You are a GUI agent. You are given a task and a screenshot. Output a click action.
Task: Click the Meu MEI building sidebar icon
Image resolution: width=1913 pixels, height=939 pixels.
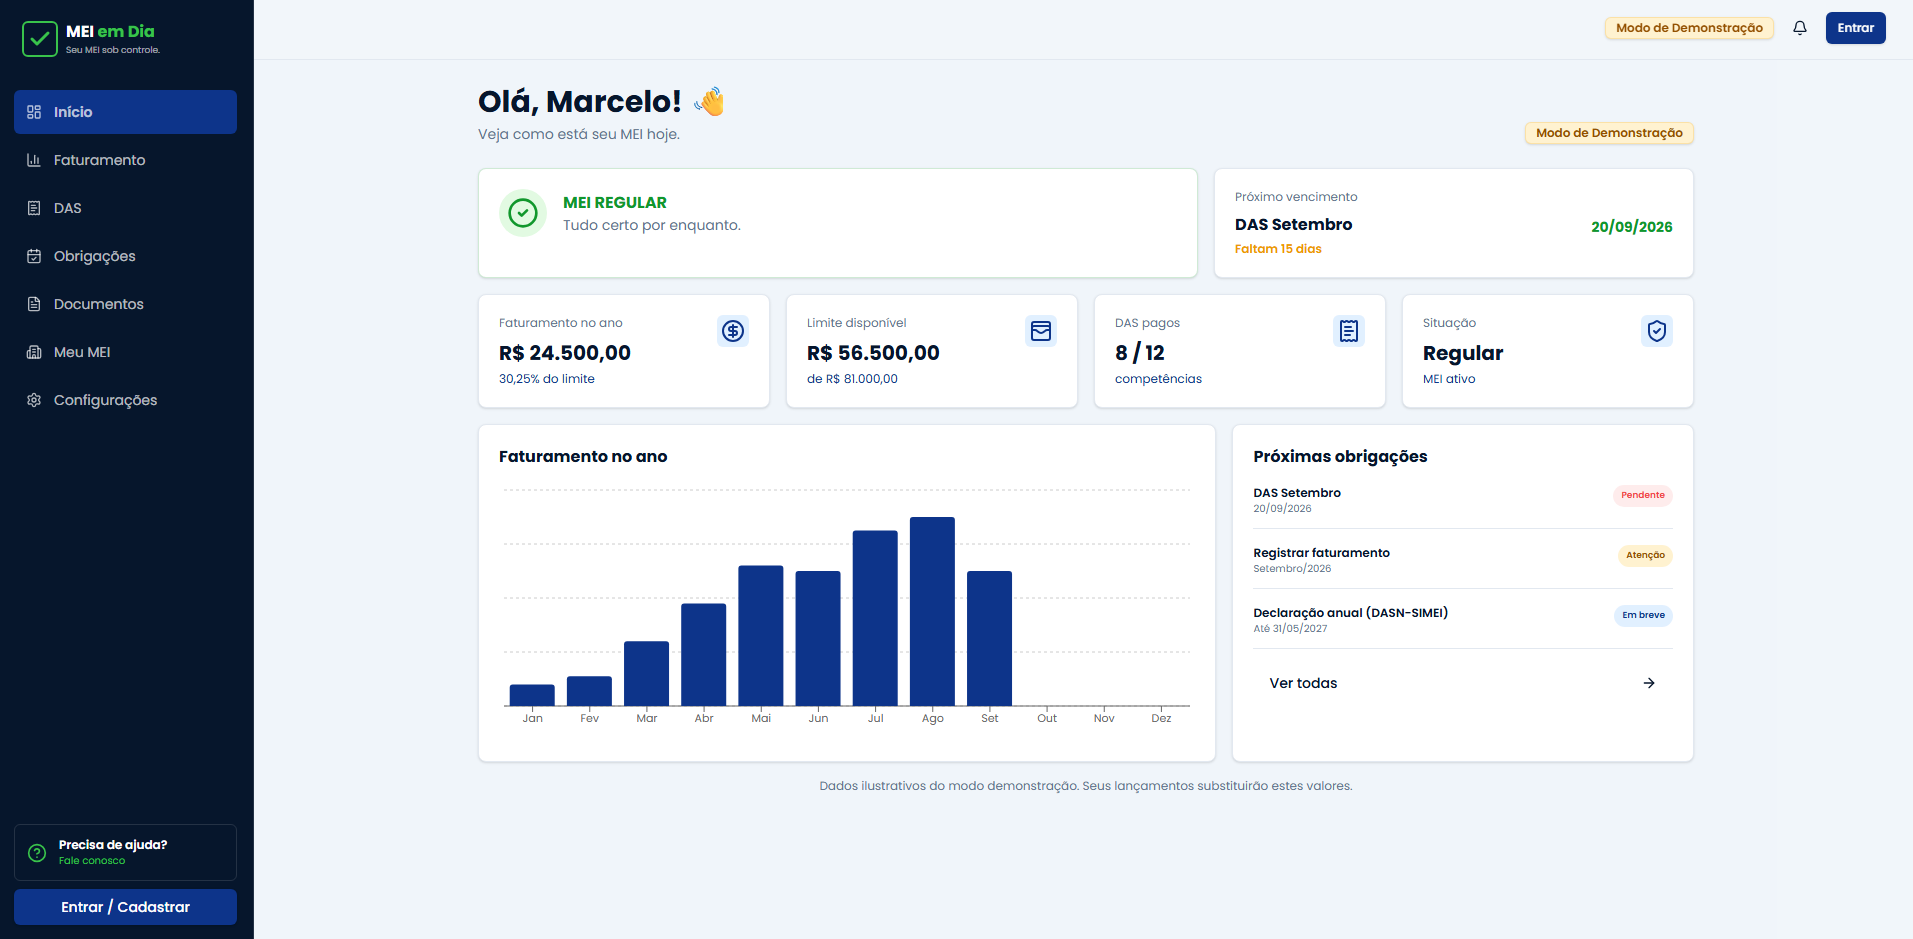34,352
